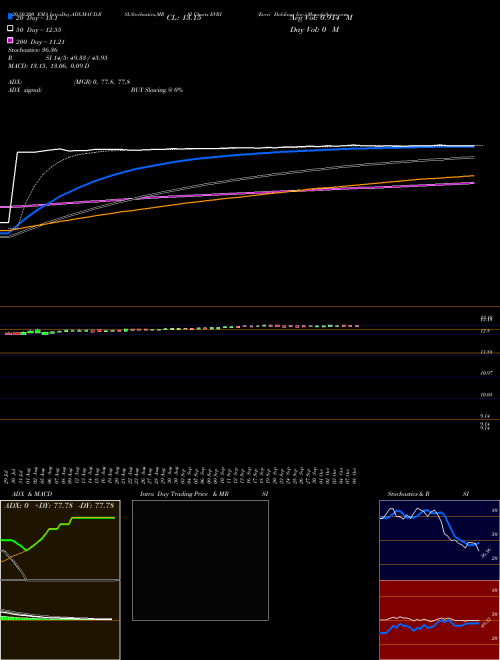Click the 10.97 price axis label
Viewport: 500px width, 660px height.
pyautogui.click(x=487, y=373)
